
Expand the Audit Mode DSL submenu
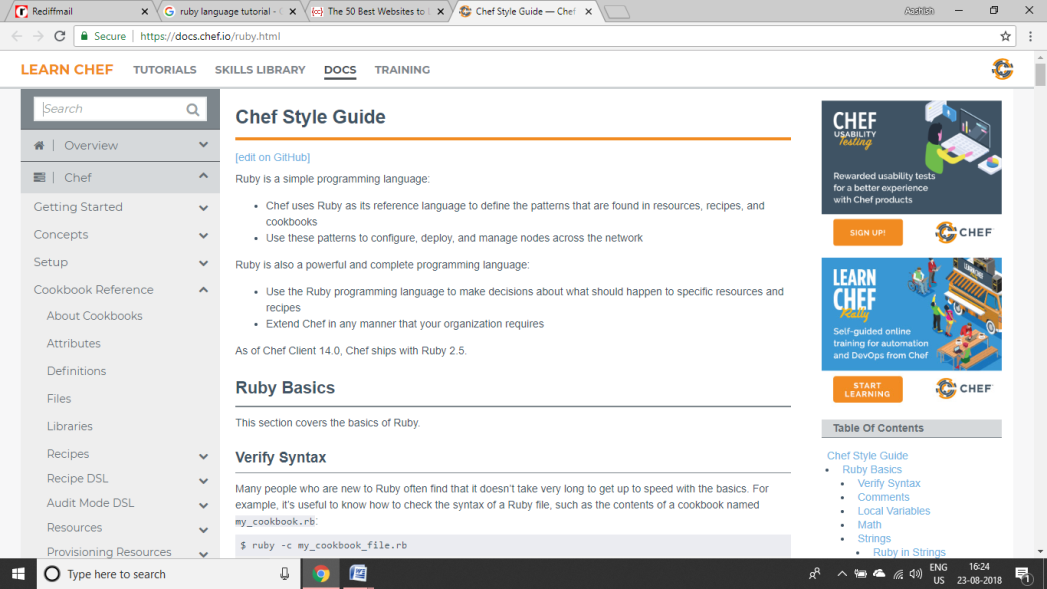point(203,505)
